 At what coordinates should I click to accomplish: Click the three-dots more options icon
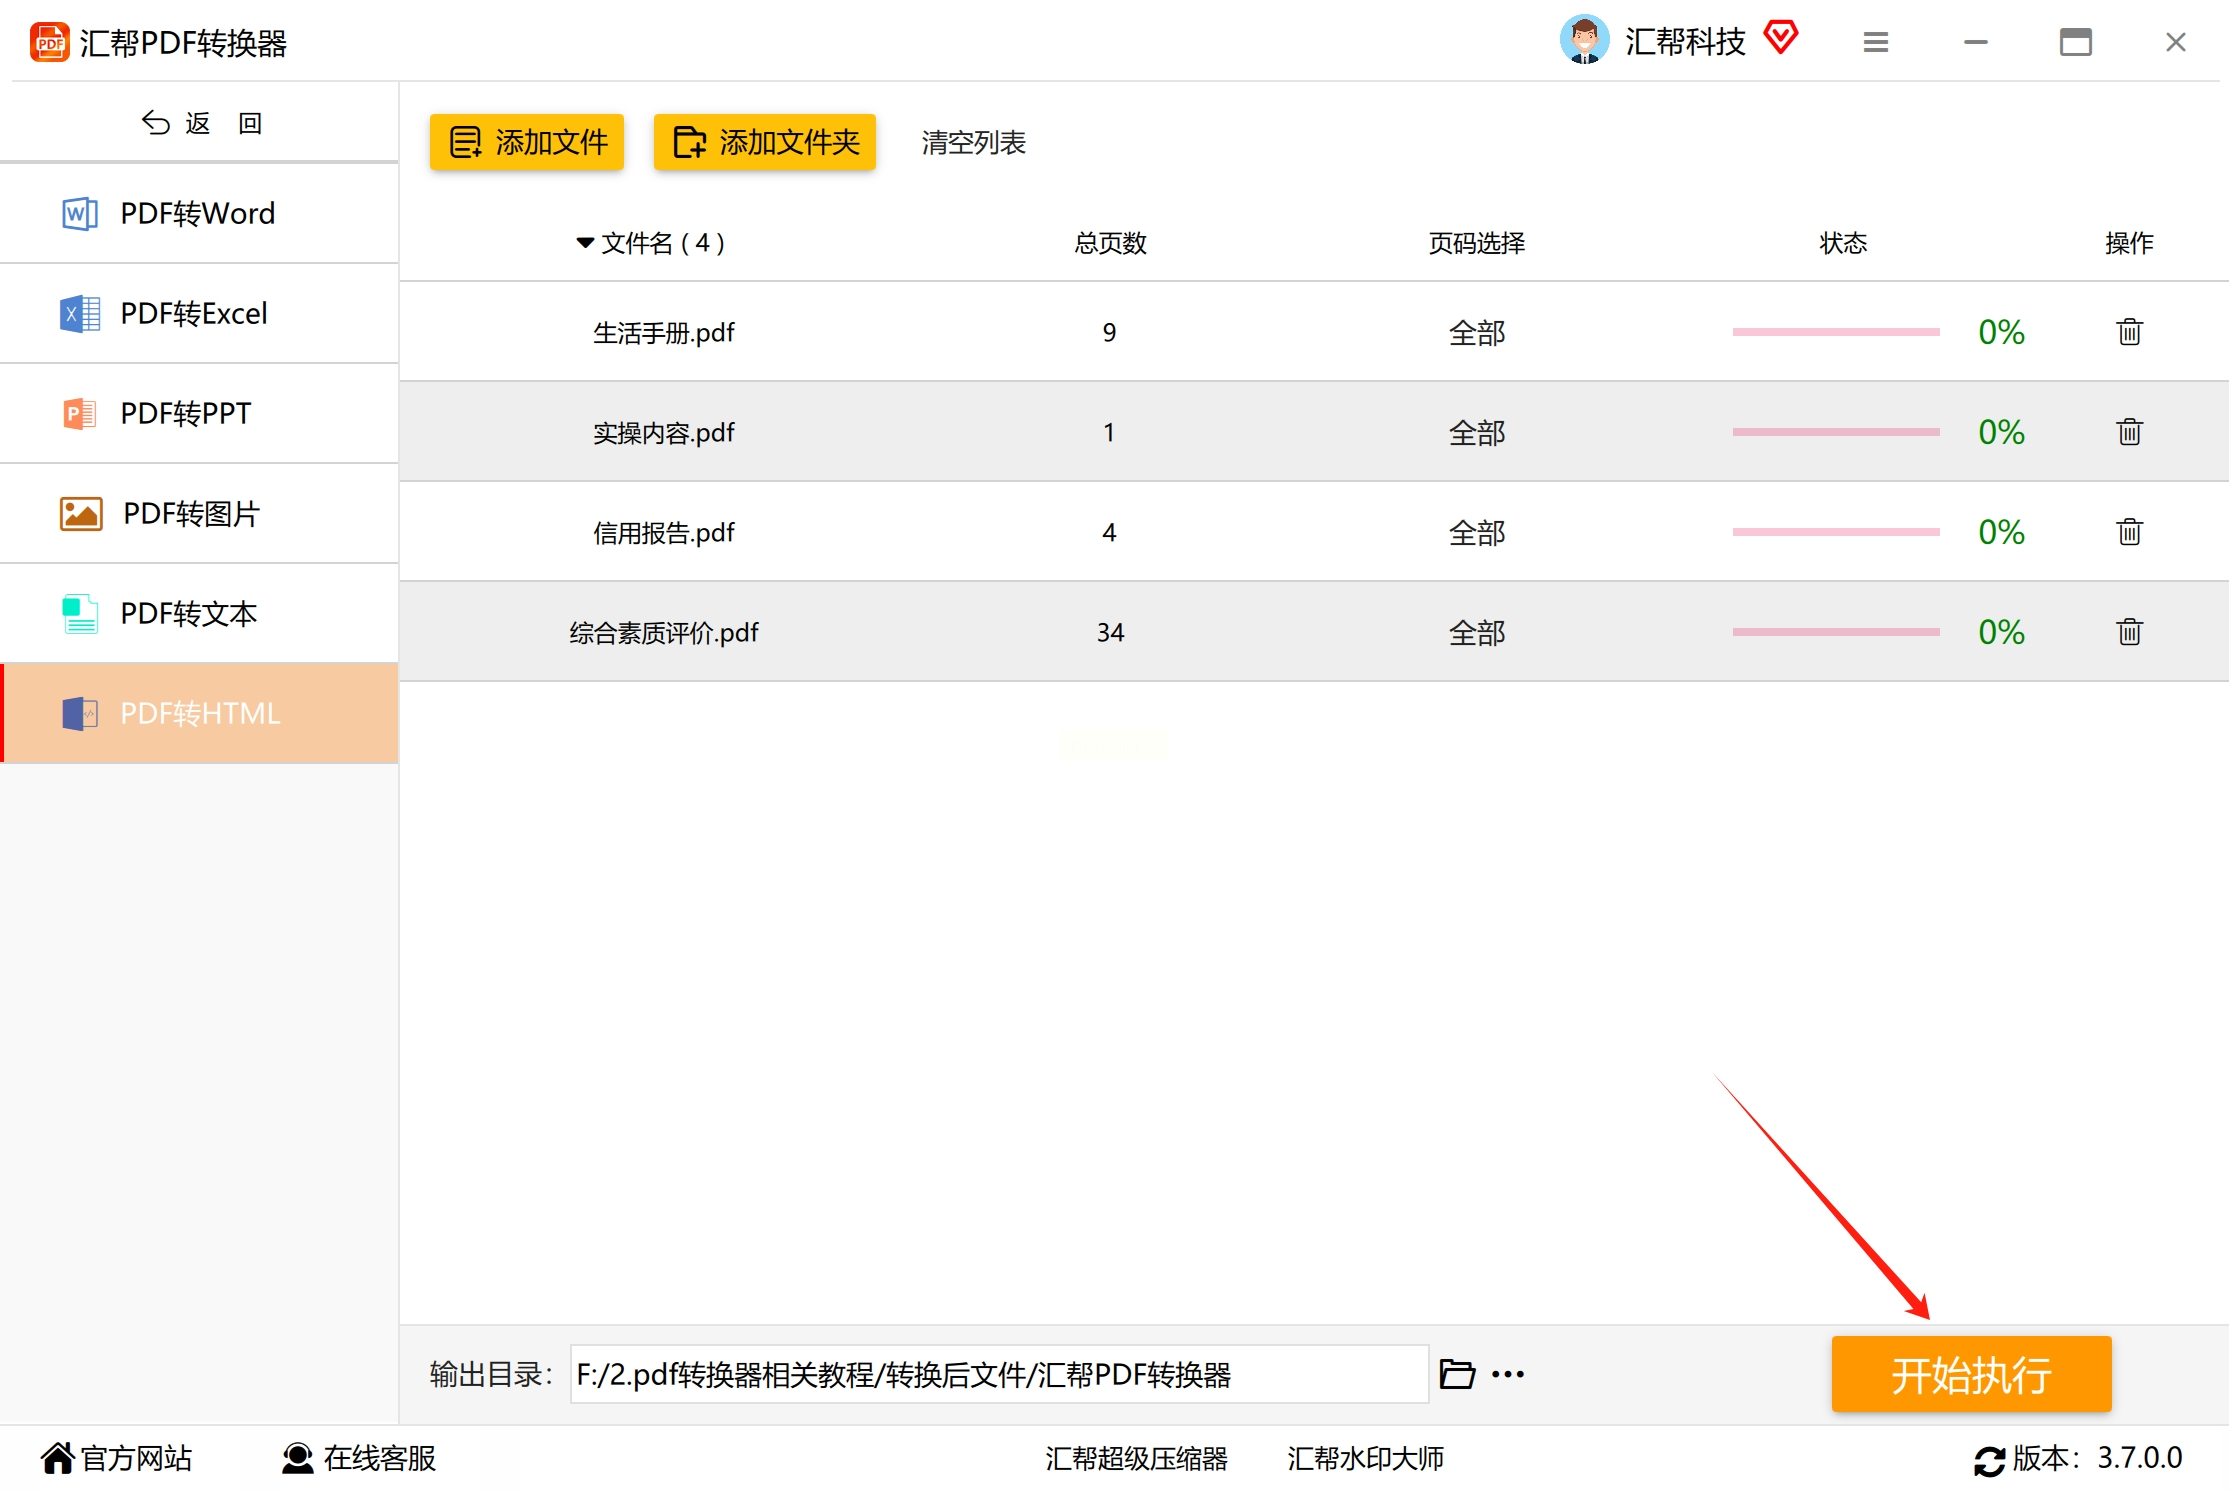point(1508,1374)
